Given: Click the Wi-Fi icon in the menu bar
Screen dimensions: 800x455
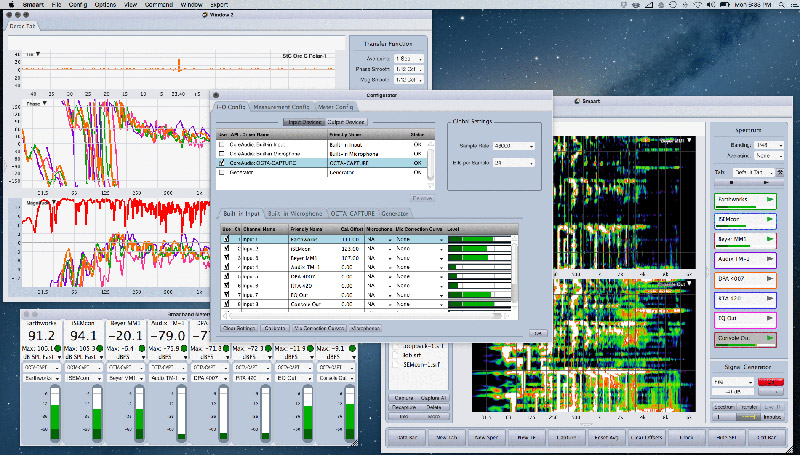Looking at the screenshot, I should pos(697,4).
